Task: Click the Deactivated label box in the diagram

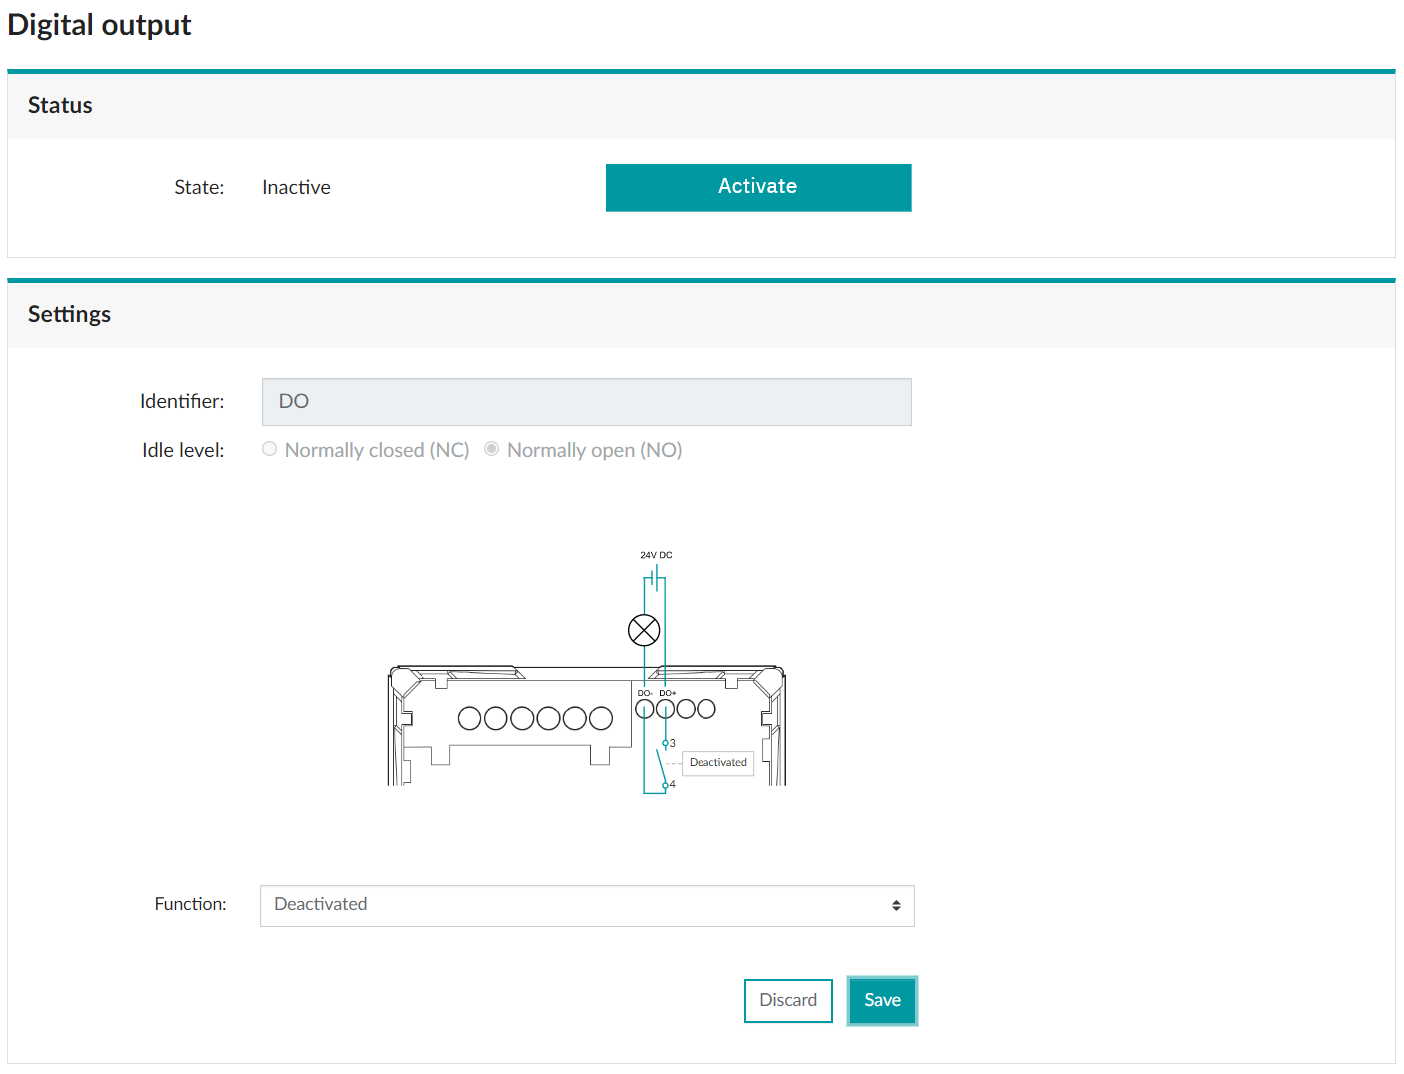Action: point(718,763)
